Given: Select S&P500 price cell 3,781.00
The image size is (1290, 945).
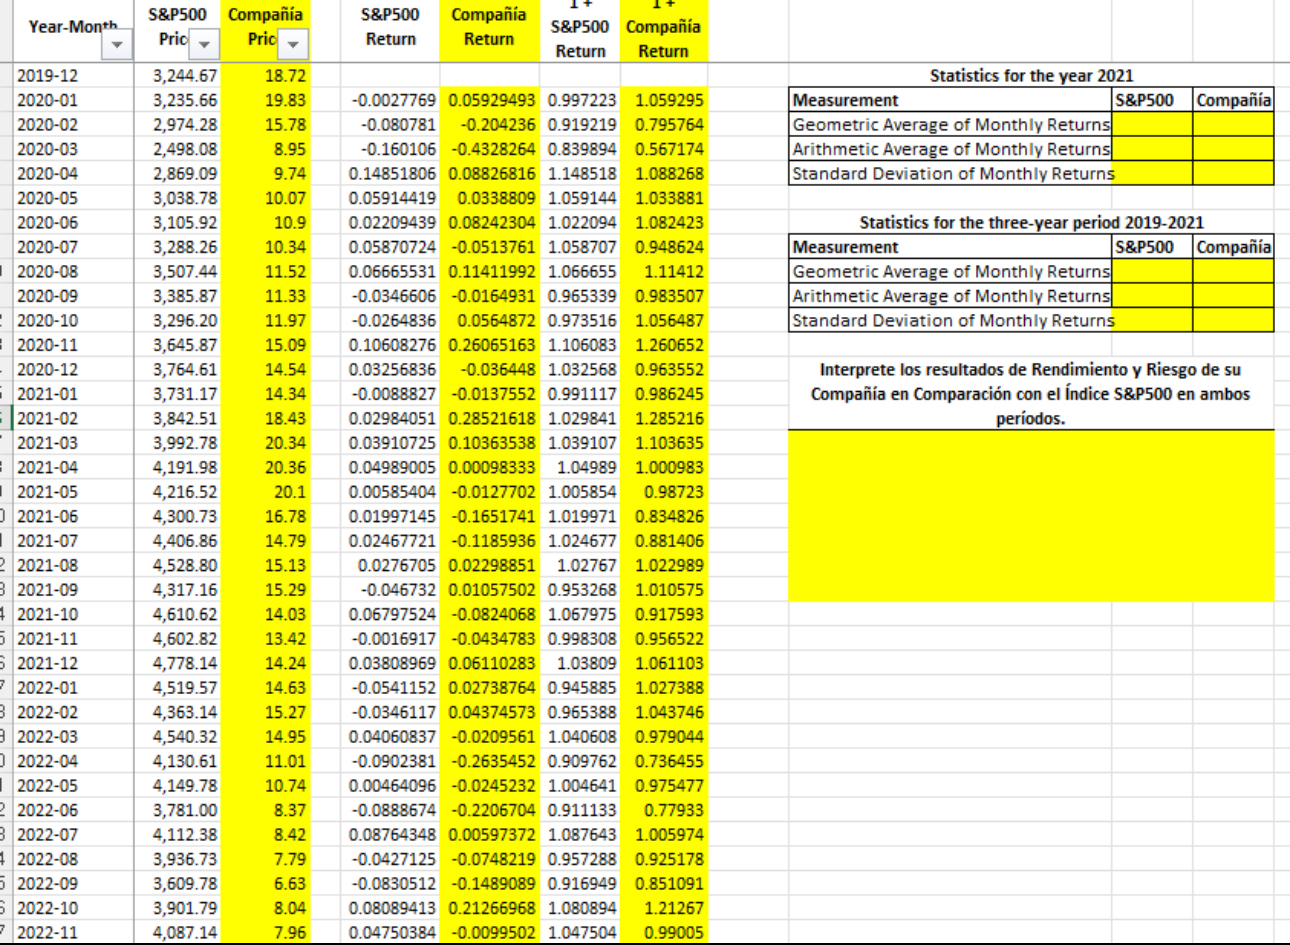Looking at the screenshot, I should pyautogui.click(x=178, y=810).
